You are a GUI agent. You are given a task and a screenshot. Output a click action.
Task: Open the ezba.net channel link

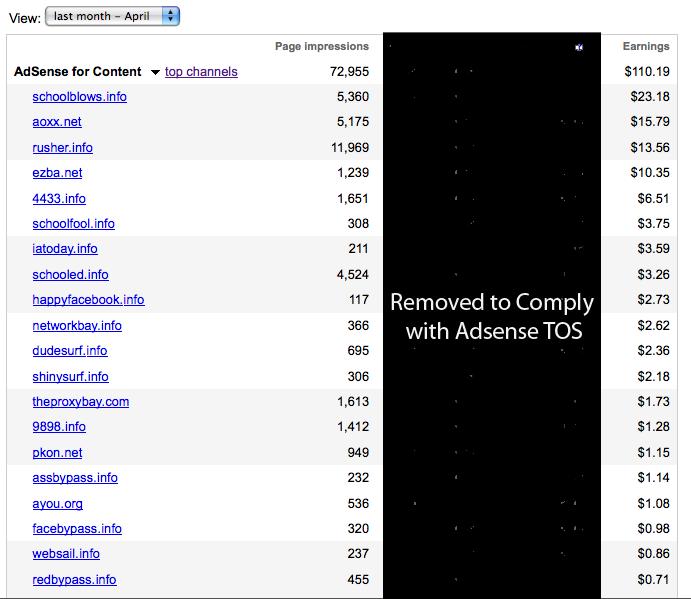click(x=57, y=173)
